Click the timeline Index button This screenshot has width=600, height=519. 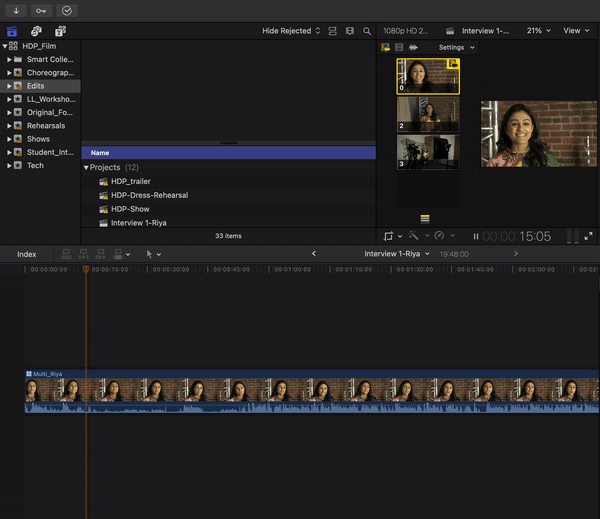pos(27,254)
